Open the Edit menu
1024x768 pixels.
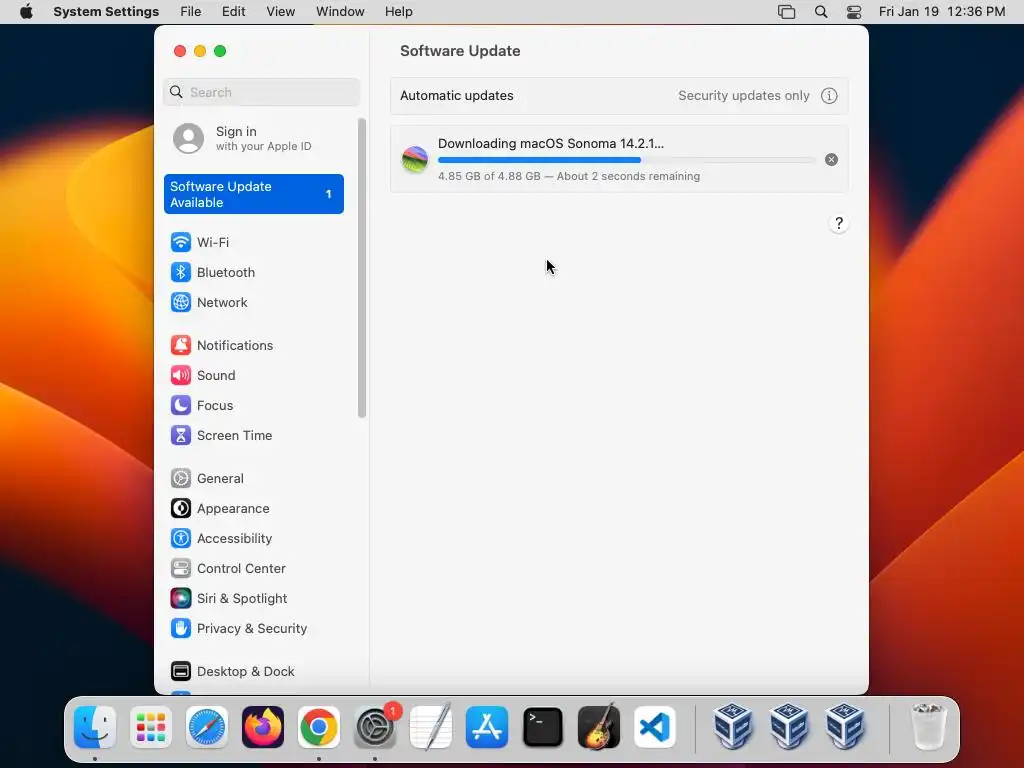coord(233,12)
